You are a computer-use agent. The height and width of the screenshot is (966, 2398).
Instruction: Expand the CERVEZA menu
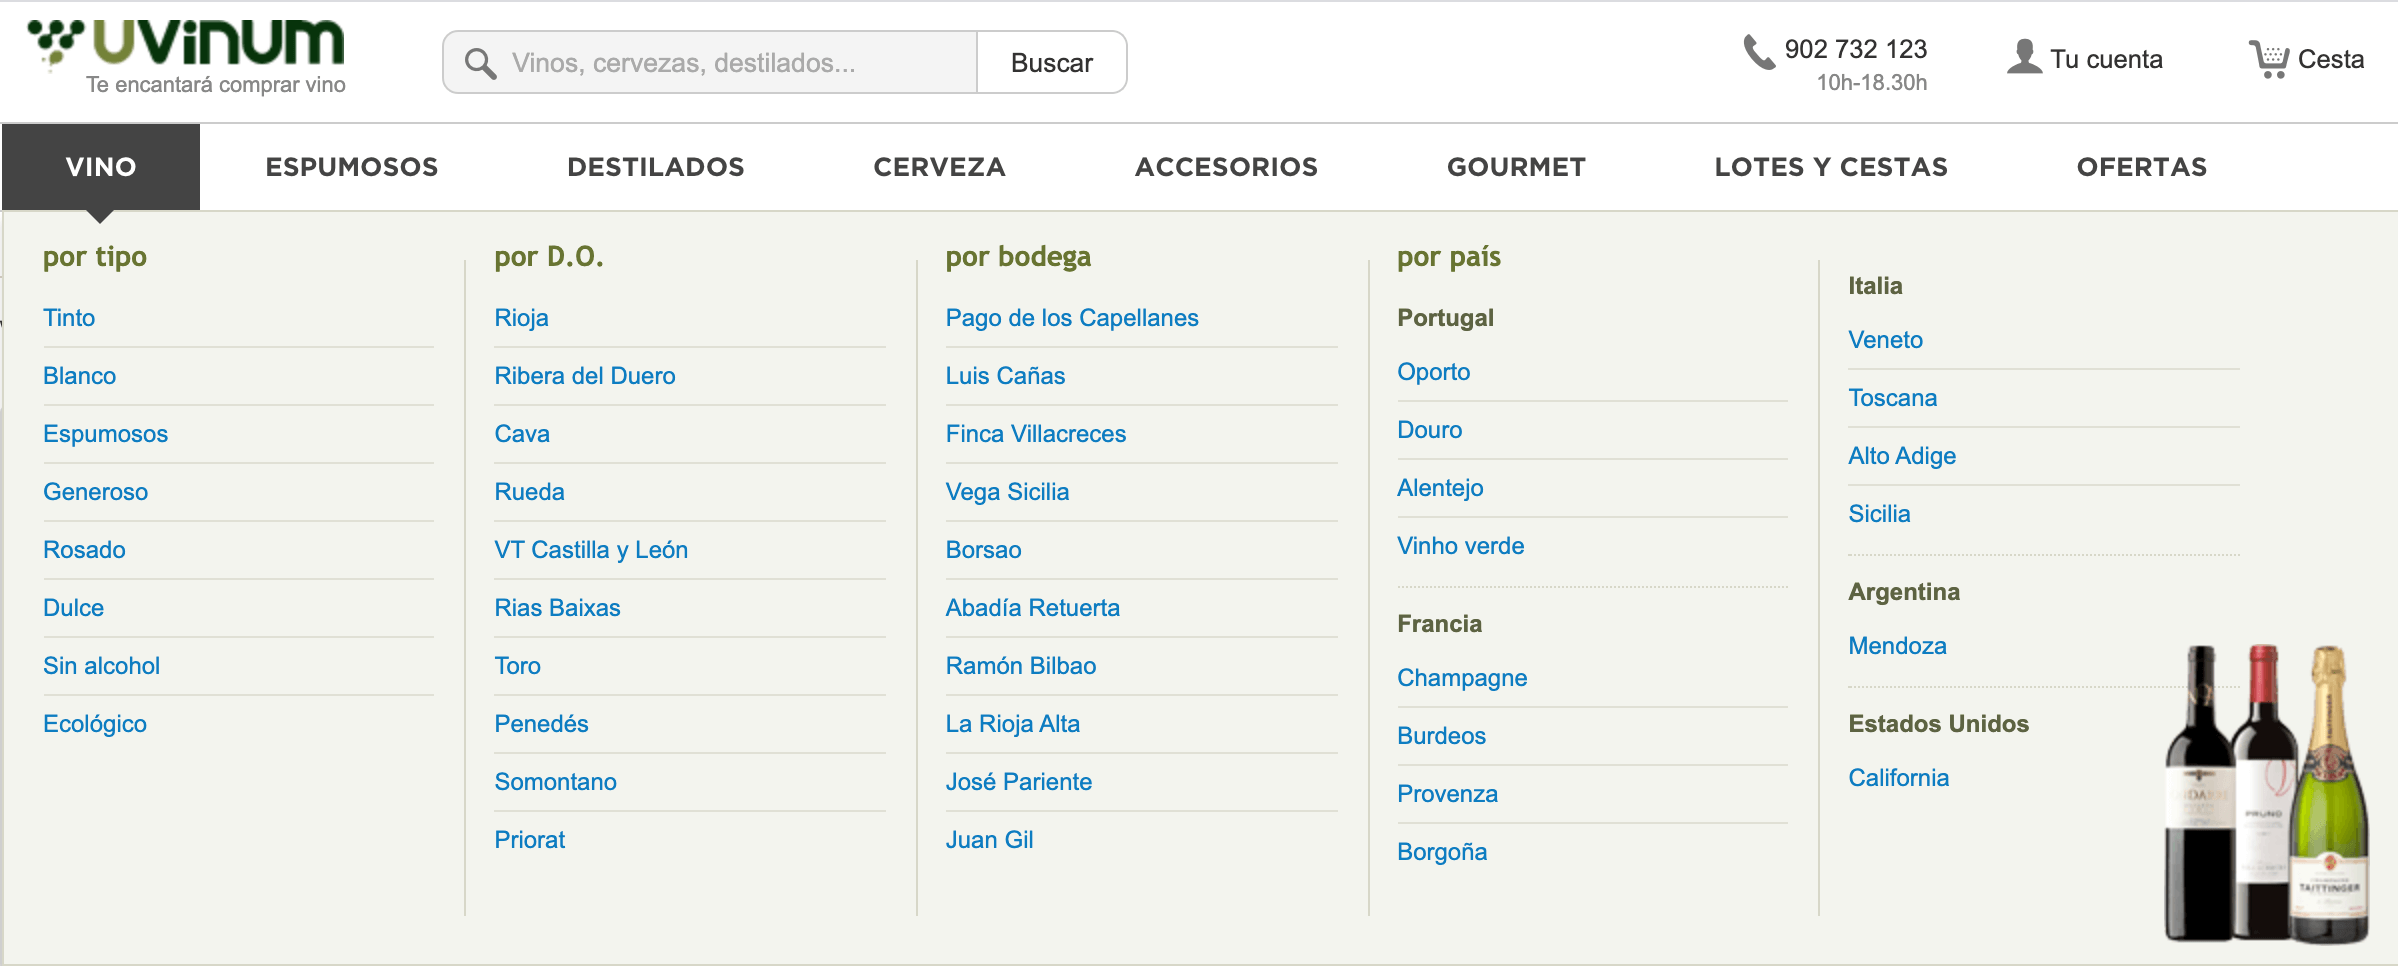point(939,167)
